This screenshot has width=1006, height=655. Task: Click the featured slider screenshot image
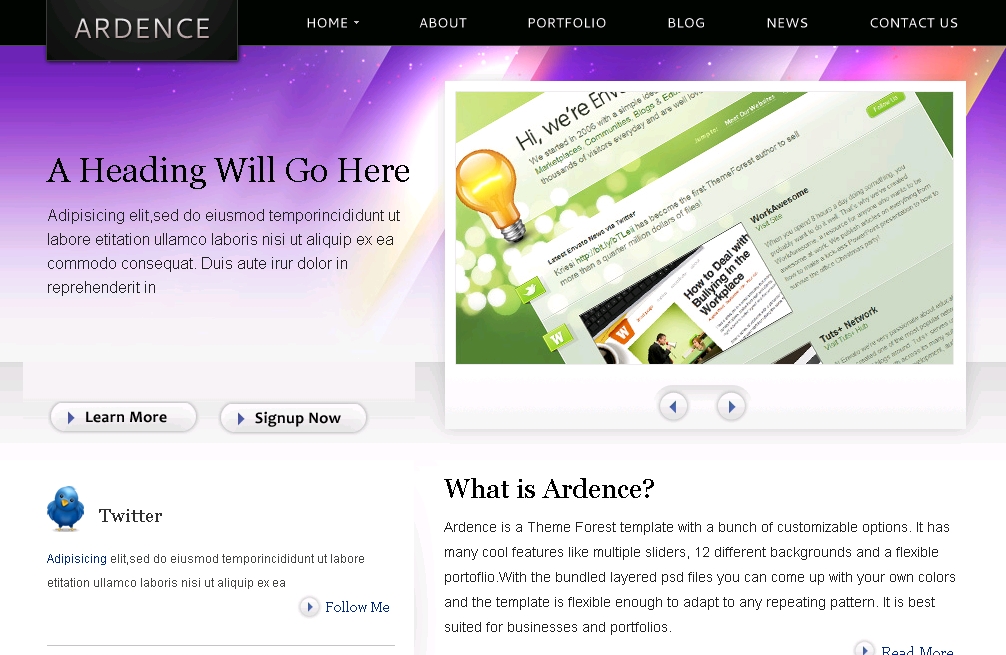pos(704,228)
